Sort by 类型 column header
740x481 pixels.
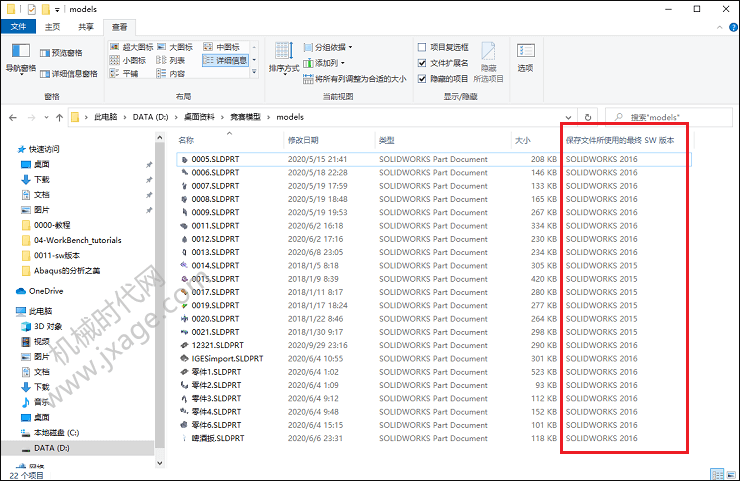(x=443, y=140)
